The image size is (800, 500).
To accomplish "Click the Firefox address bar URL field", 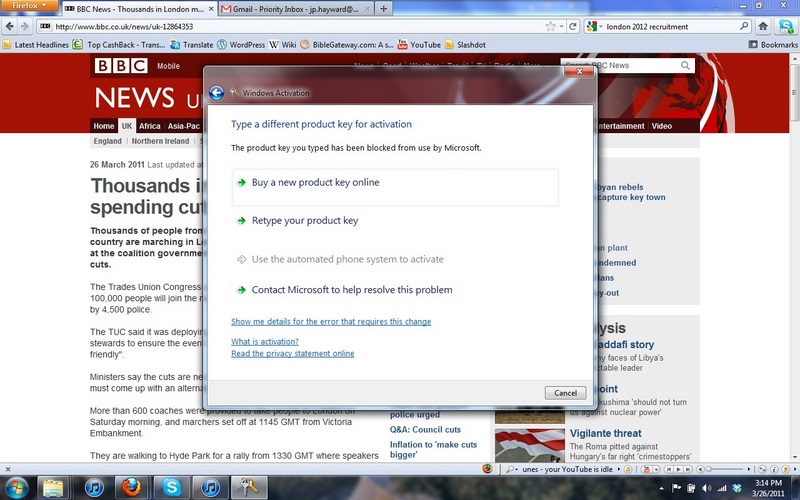I will (x=300, y=26).
